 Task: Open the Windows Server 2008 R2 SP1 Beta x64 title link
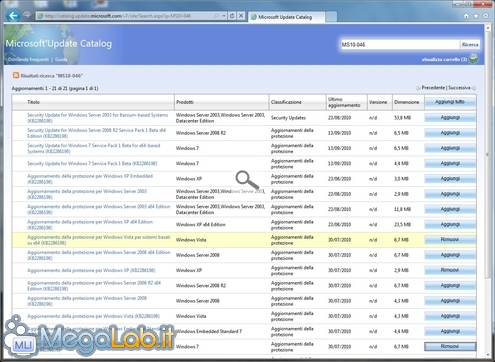pyautogui.click(x=96, y=133)
